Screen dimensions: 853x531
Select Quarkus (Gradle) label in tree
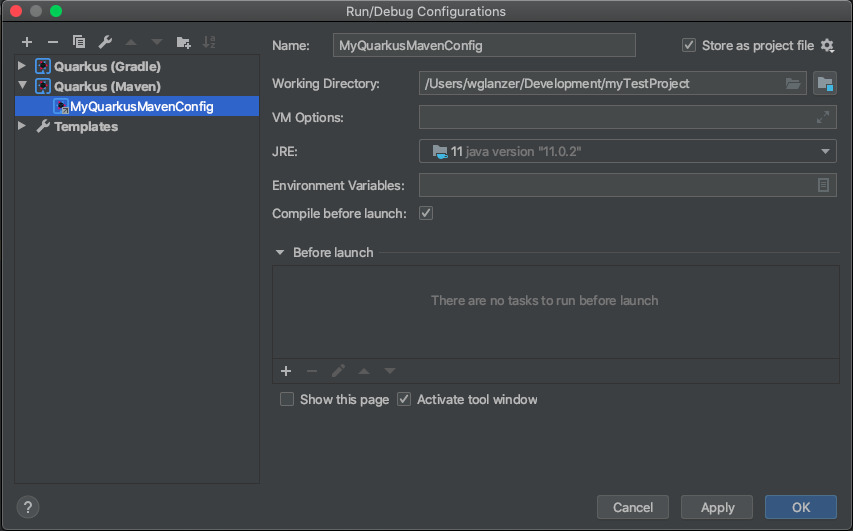107,66
